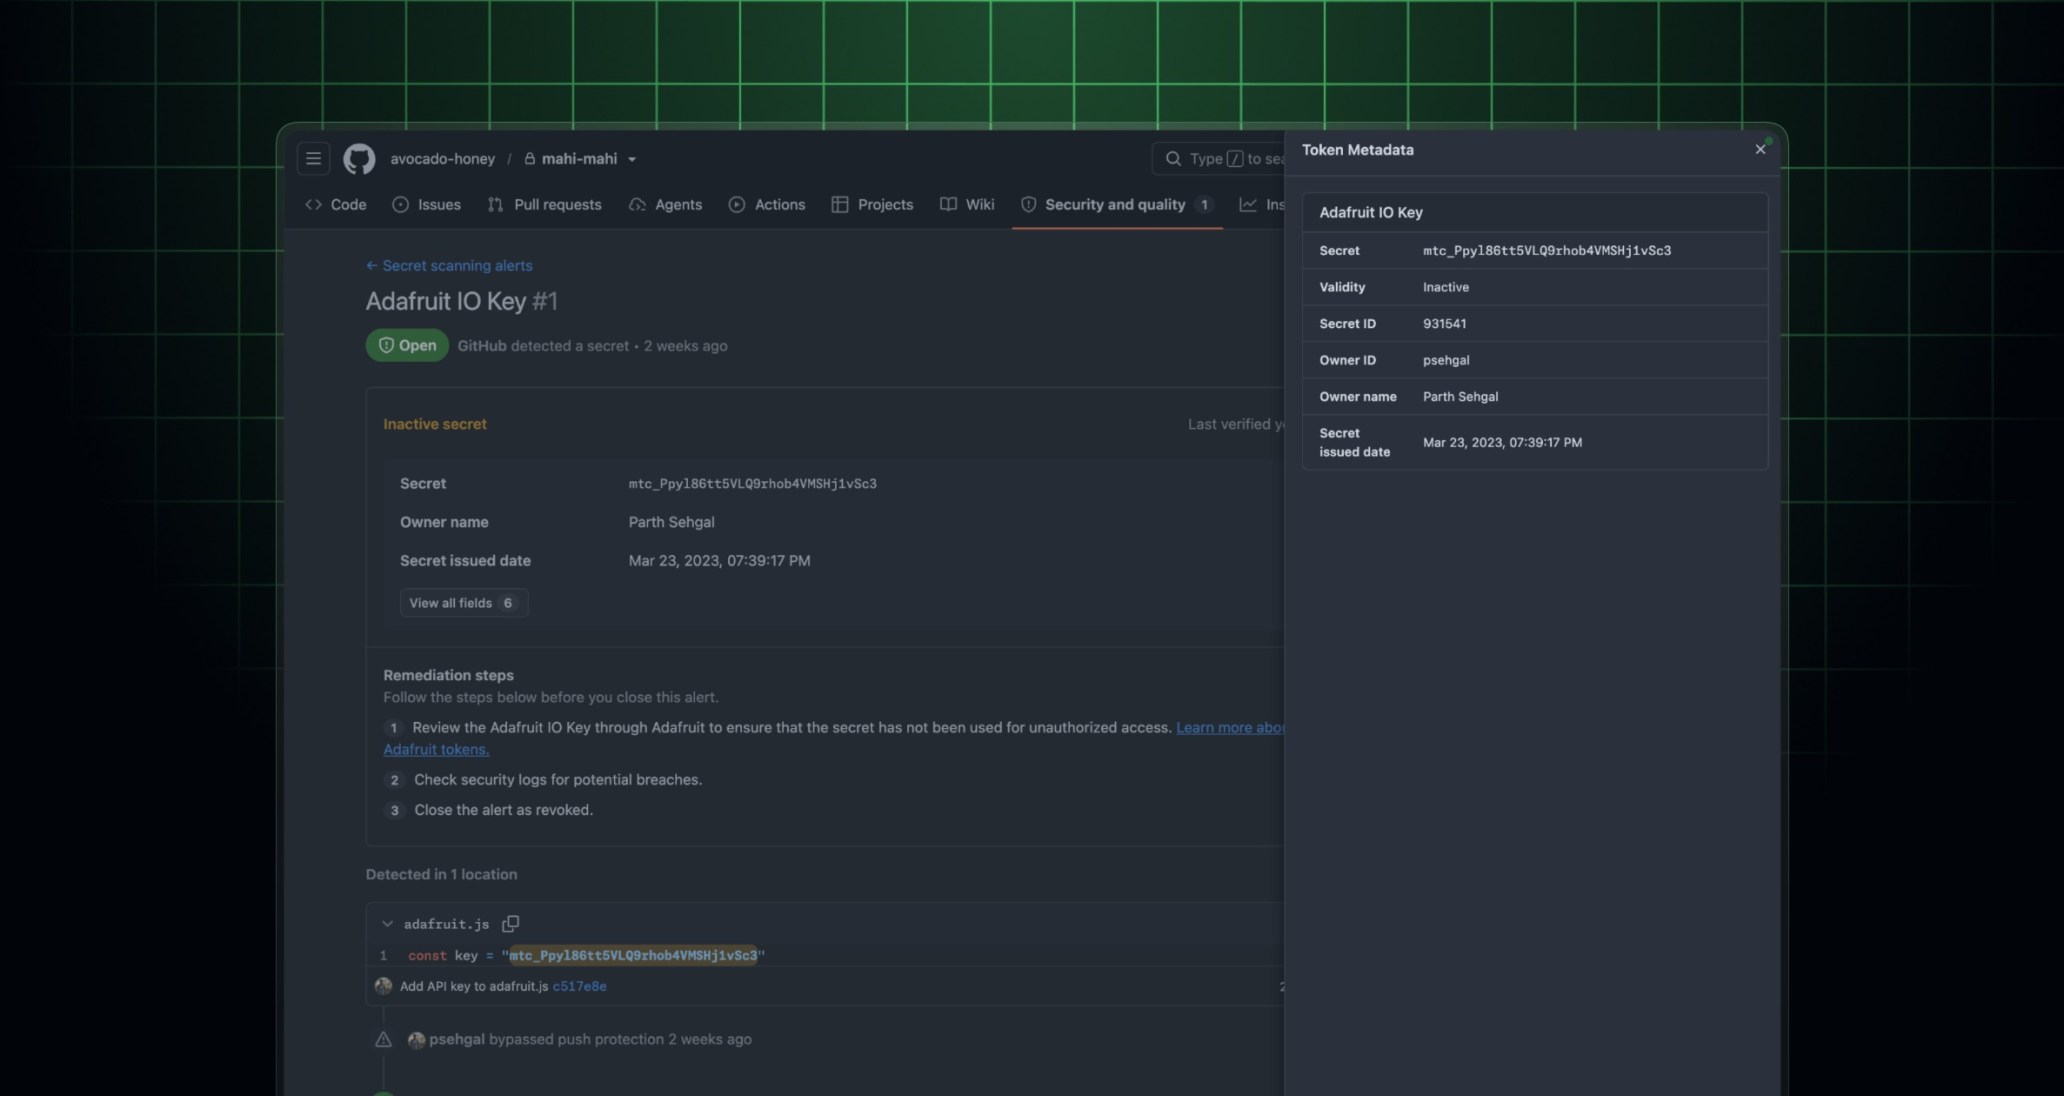Click 'Close the alert as revoked.' step

pyautogui.click(x=503, y=811)
